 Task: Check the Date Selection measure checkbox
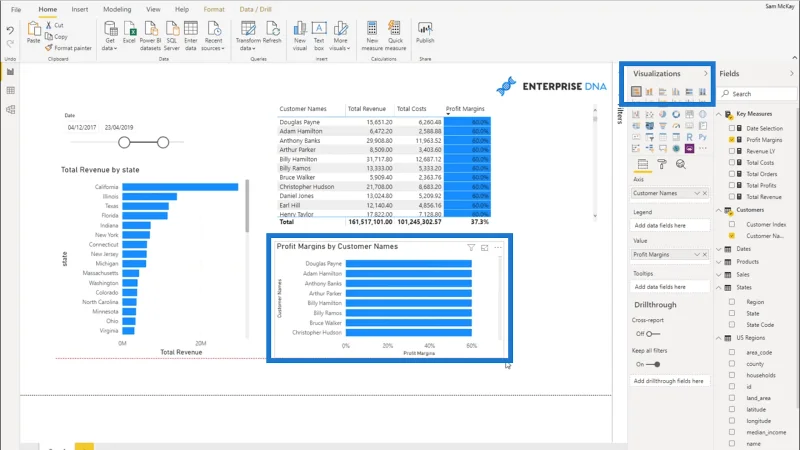tap(732, 128)
